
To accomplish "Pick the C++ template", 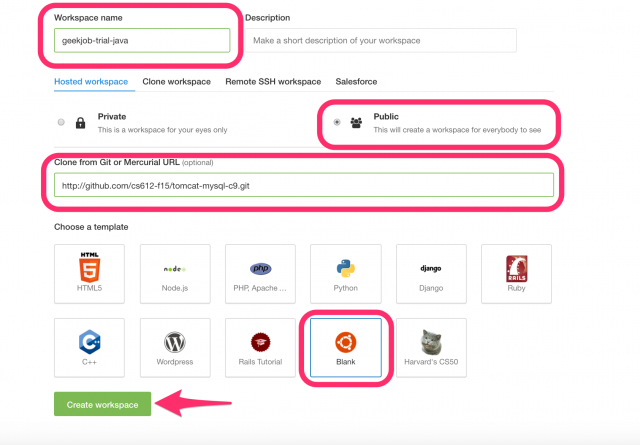I will [x=89, y=348].
